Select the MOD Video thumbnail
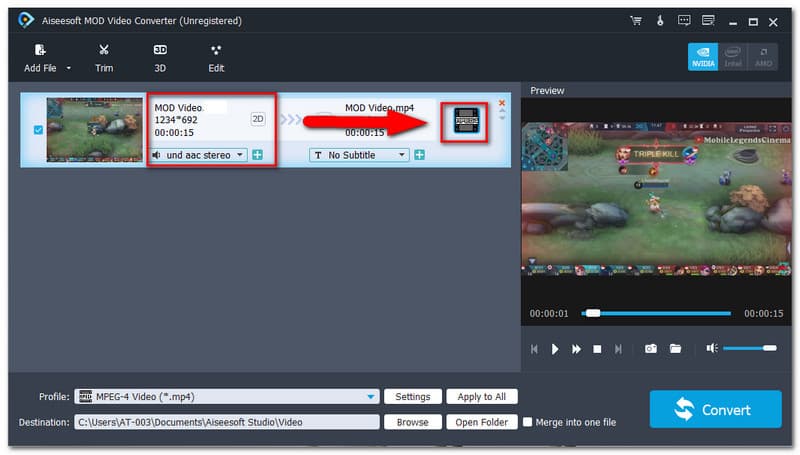Viewport: 800px width, 455px height. pyautogui.click(x=95, y=130)
